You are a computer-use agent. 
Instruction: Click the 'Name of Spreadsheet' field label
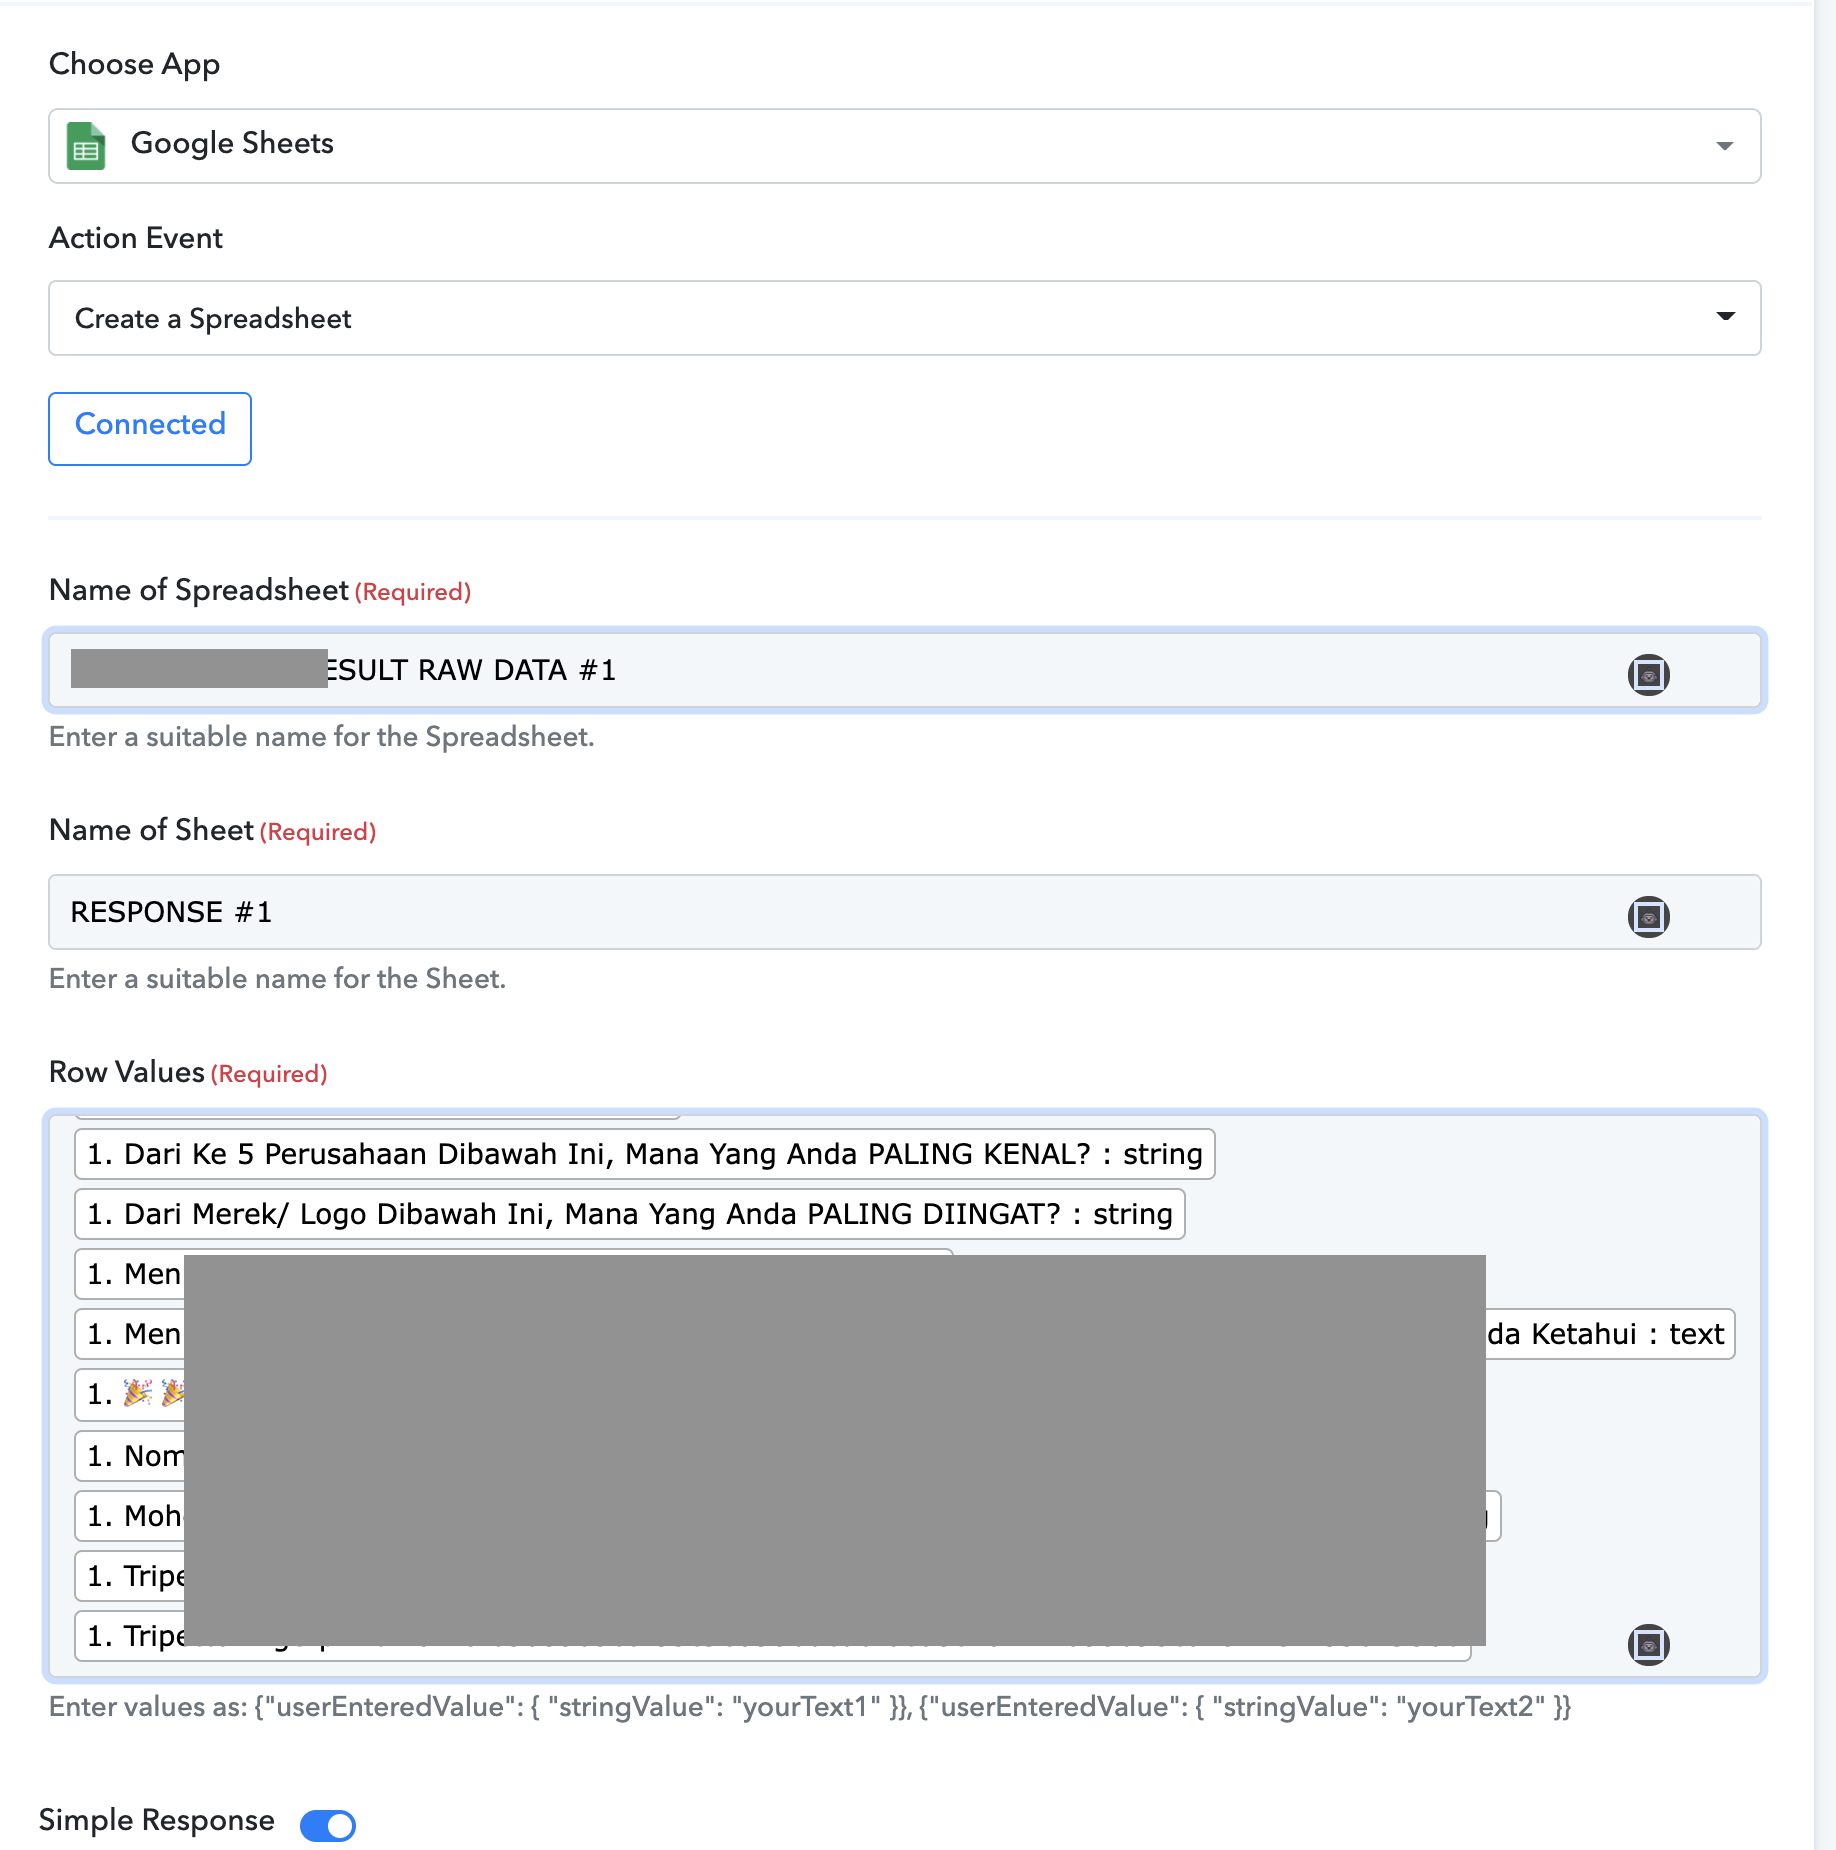[x=199, y=590]
